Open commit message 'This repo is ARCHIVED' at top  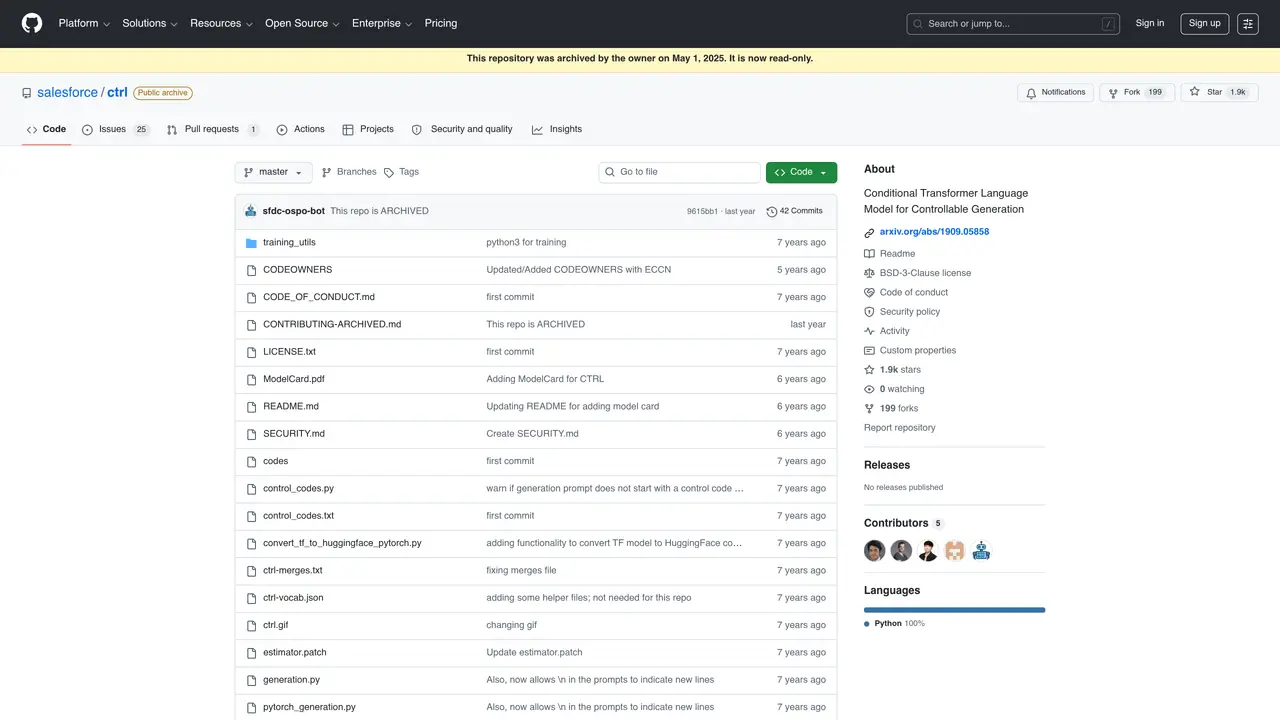tap(379, 211)
